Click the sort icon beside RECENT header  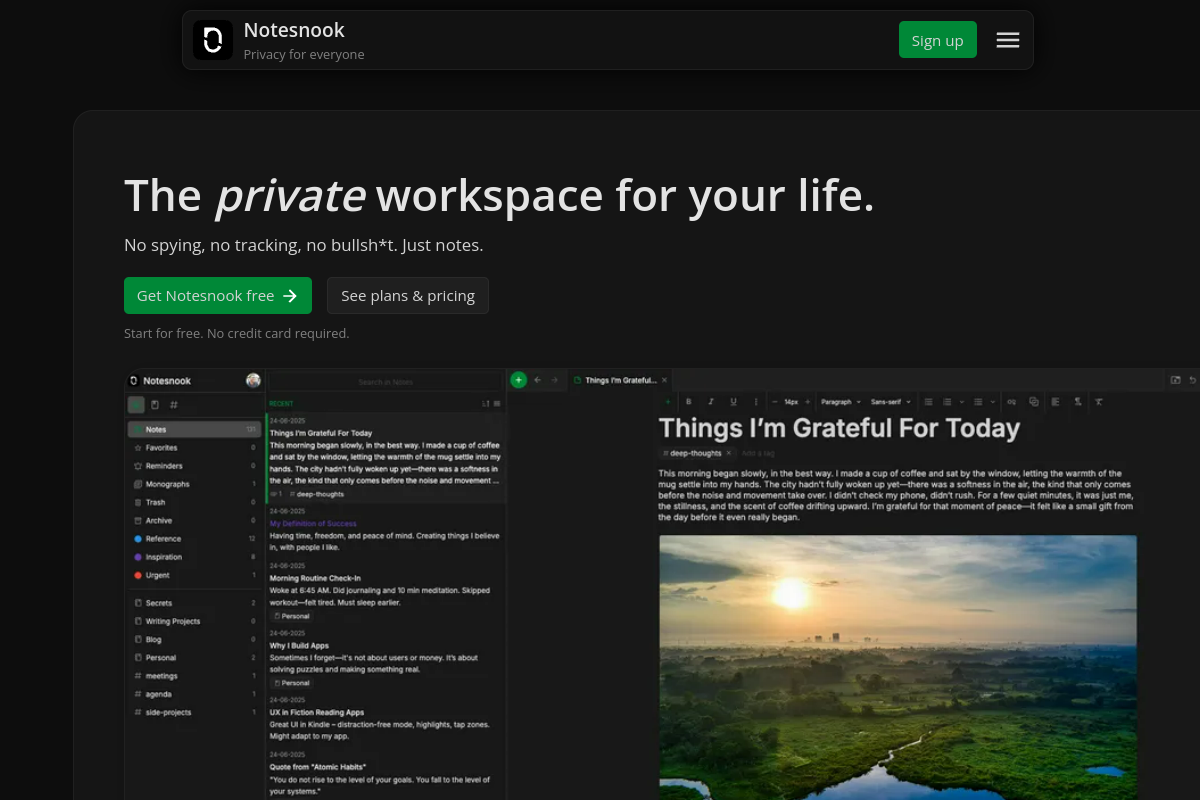[486, 404]
